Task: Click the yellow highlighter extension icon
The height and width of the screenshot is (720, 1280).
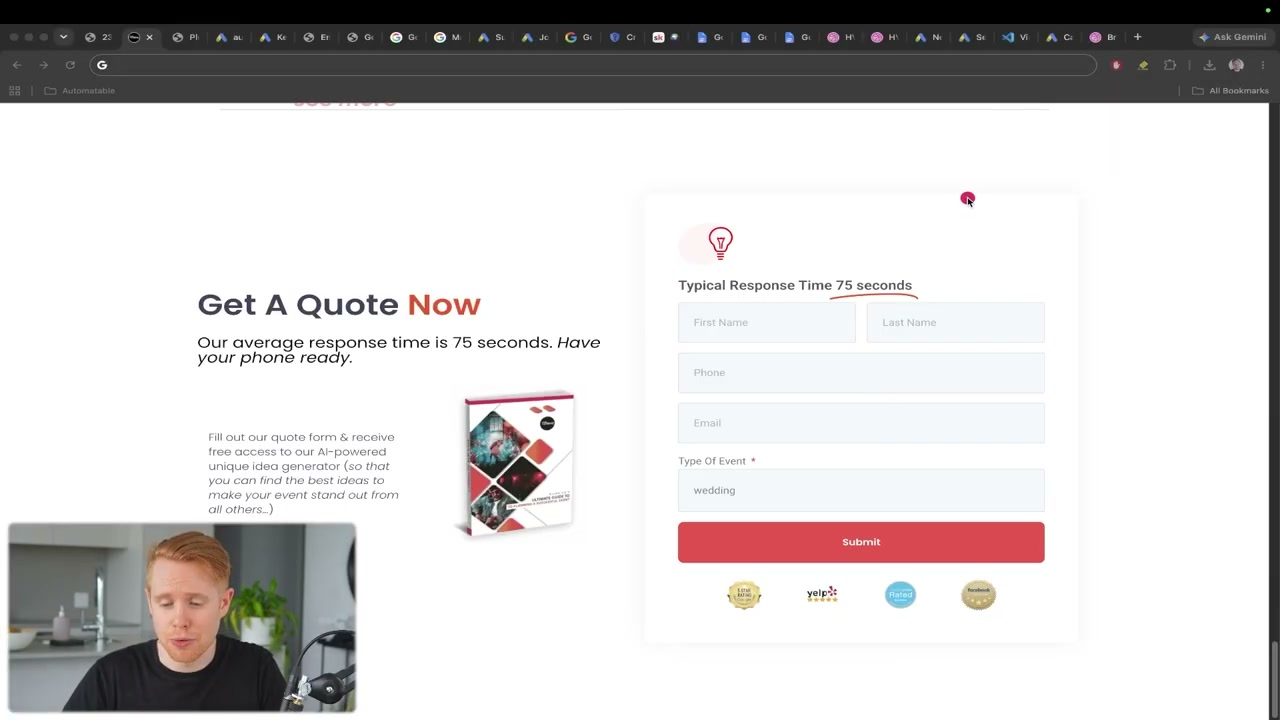Action: (1143, 65)
